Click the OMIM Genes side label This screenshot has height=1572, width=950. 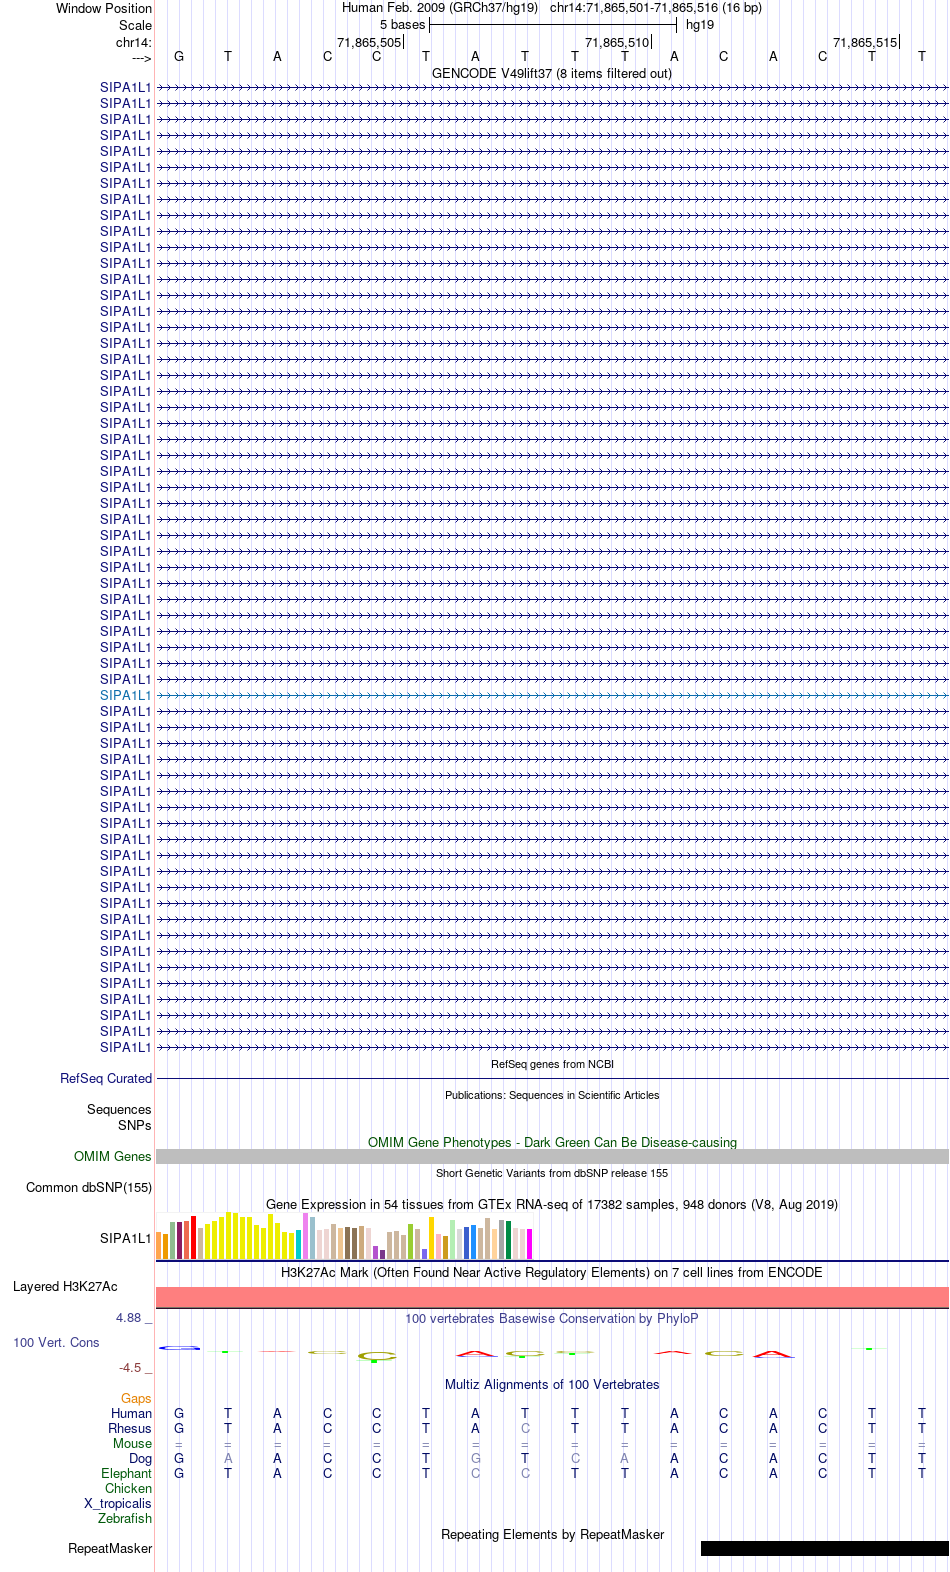[x=113, y=1156]
